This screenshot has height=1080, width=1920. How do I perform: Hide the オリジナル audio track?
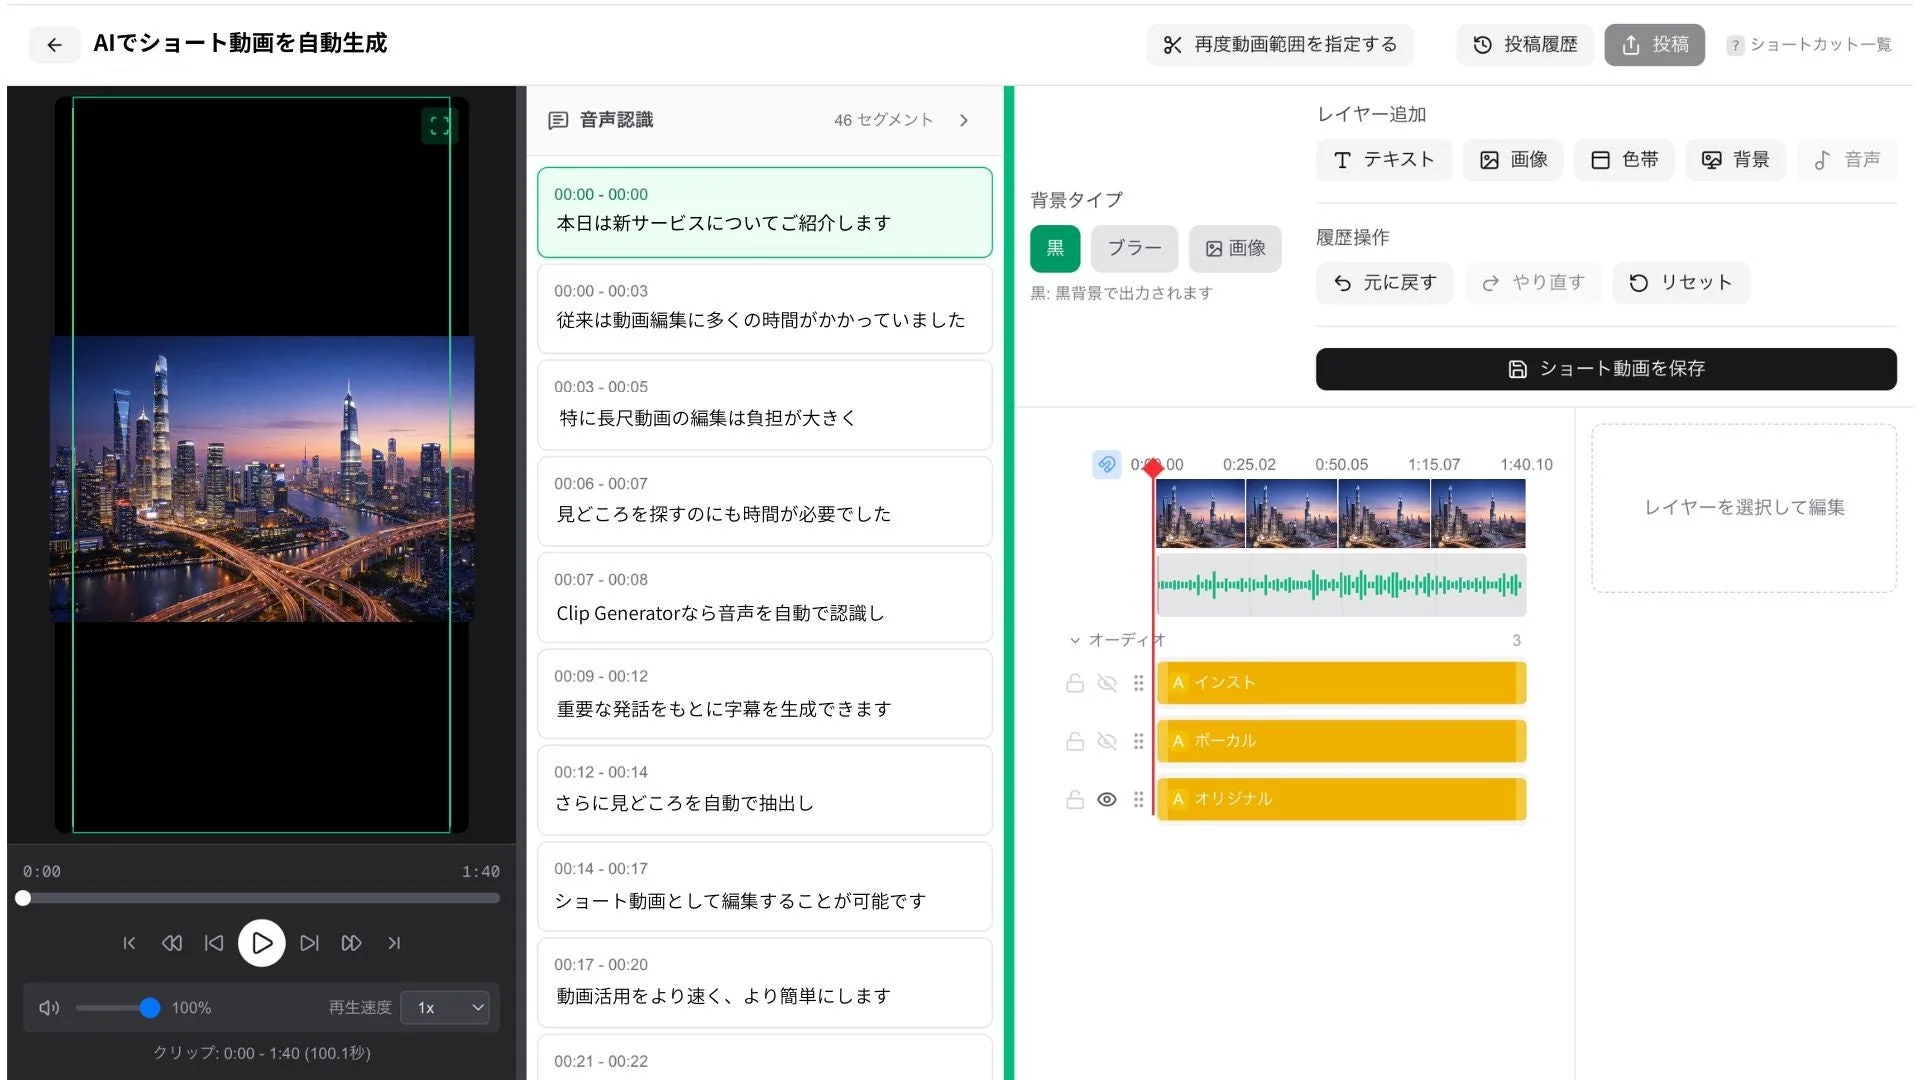[x=1107, y=799]
